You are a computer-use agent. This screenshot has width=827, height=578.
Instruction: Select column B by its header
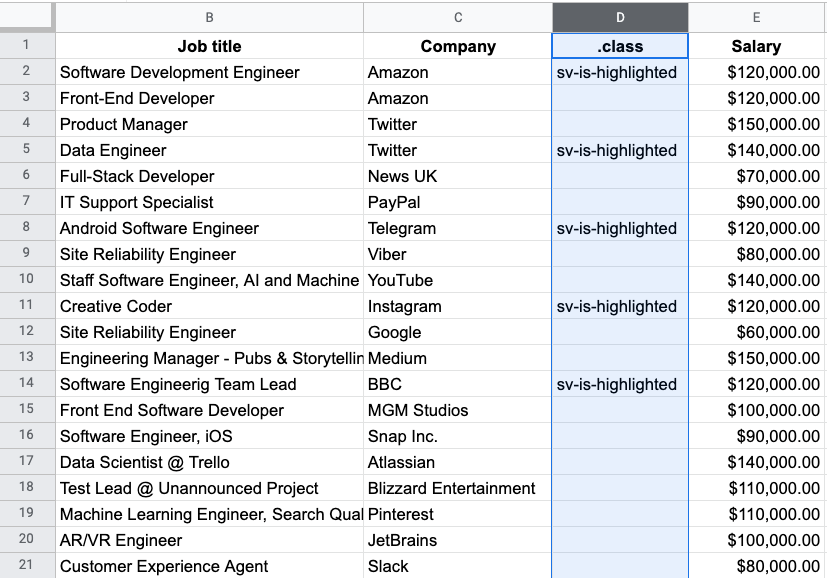(208, 17)
